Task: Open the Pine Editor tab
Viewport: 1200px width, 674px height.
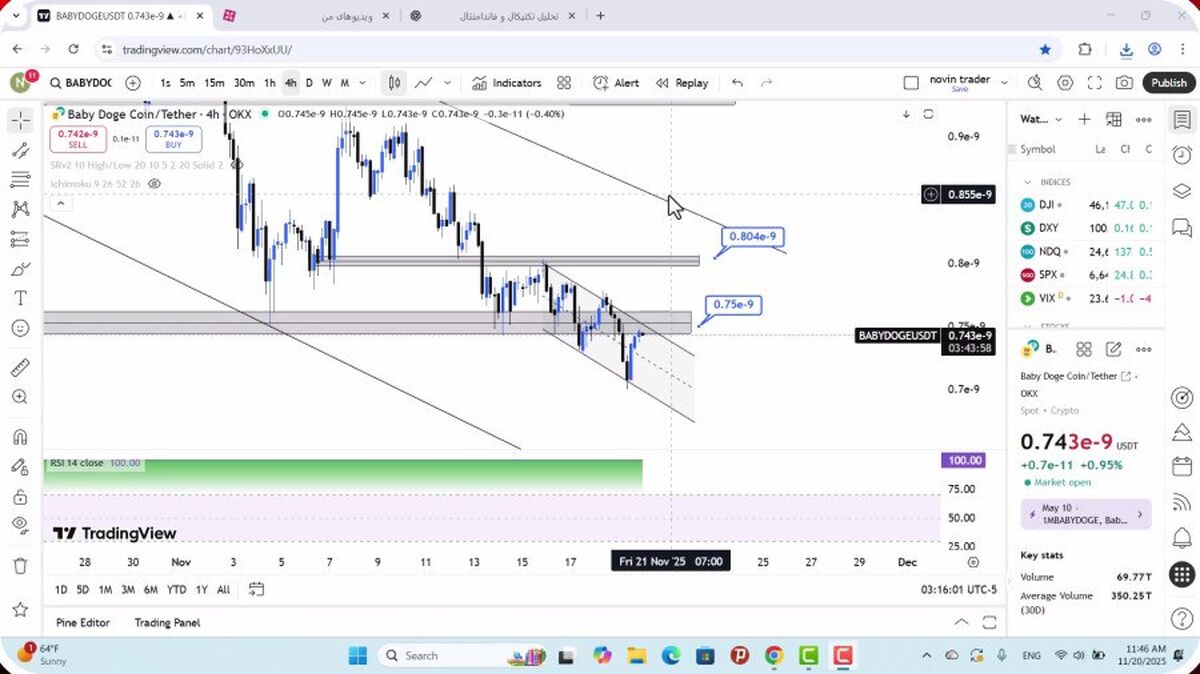Action: [83, 622]
